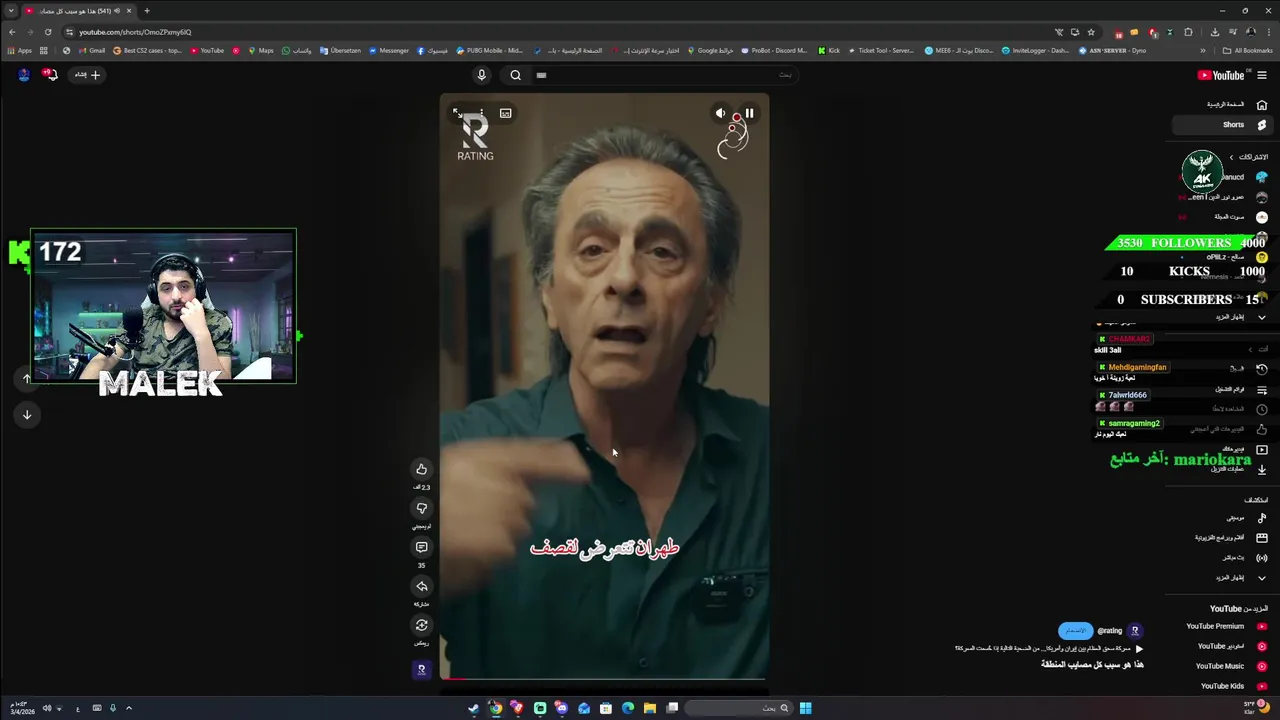The image size is (1280, 720).
Task: Open the Create plus button
Action: point(88,74)
